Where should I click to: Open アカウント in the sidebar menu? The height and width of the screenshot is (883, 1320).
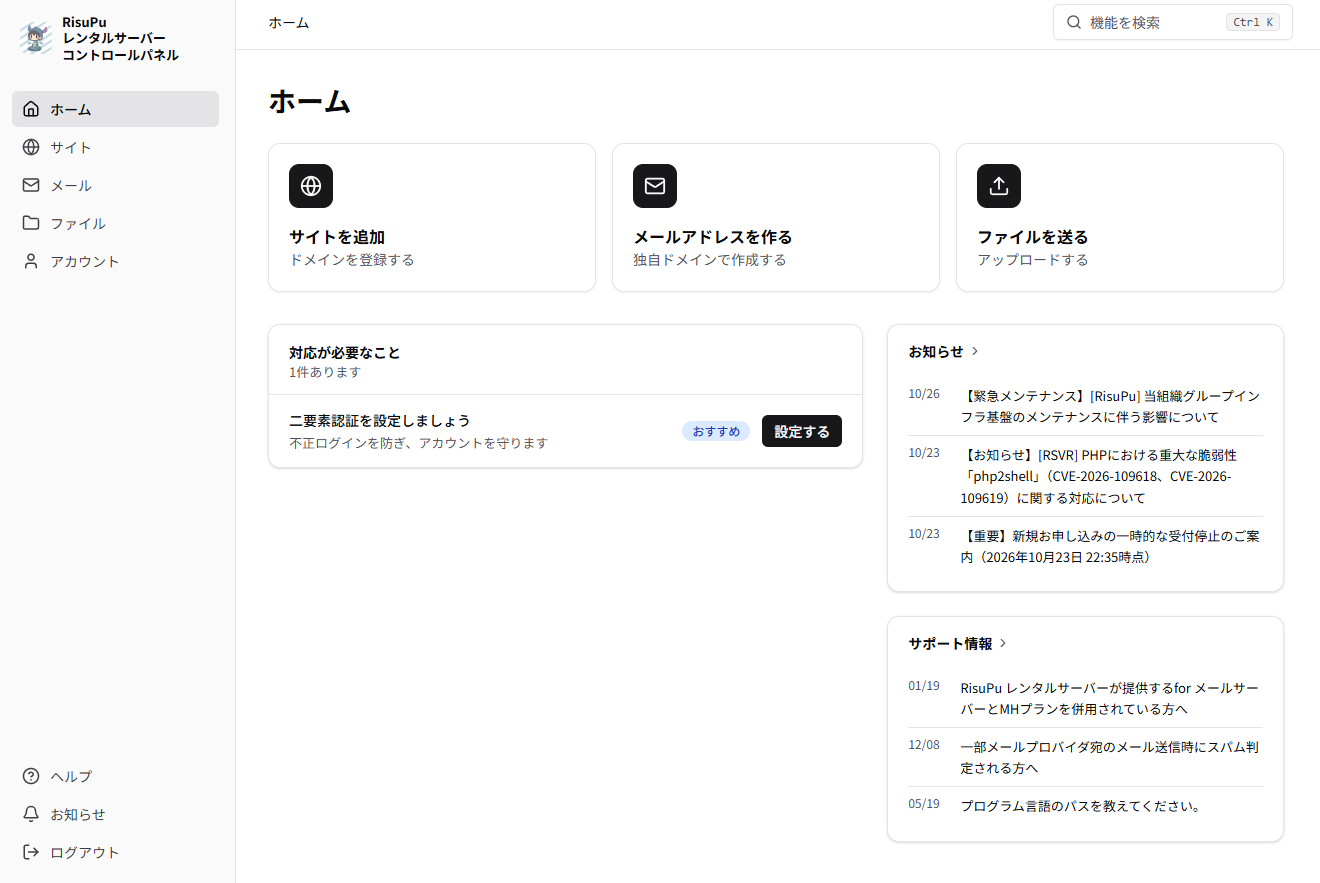115,261
